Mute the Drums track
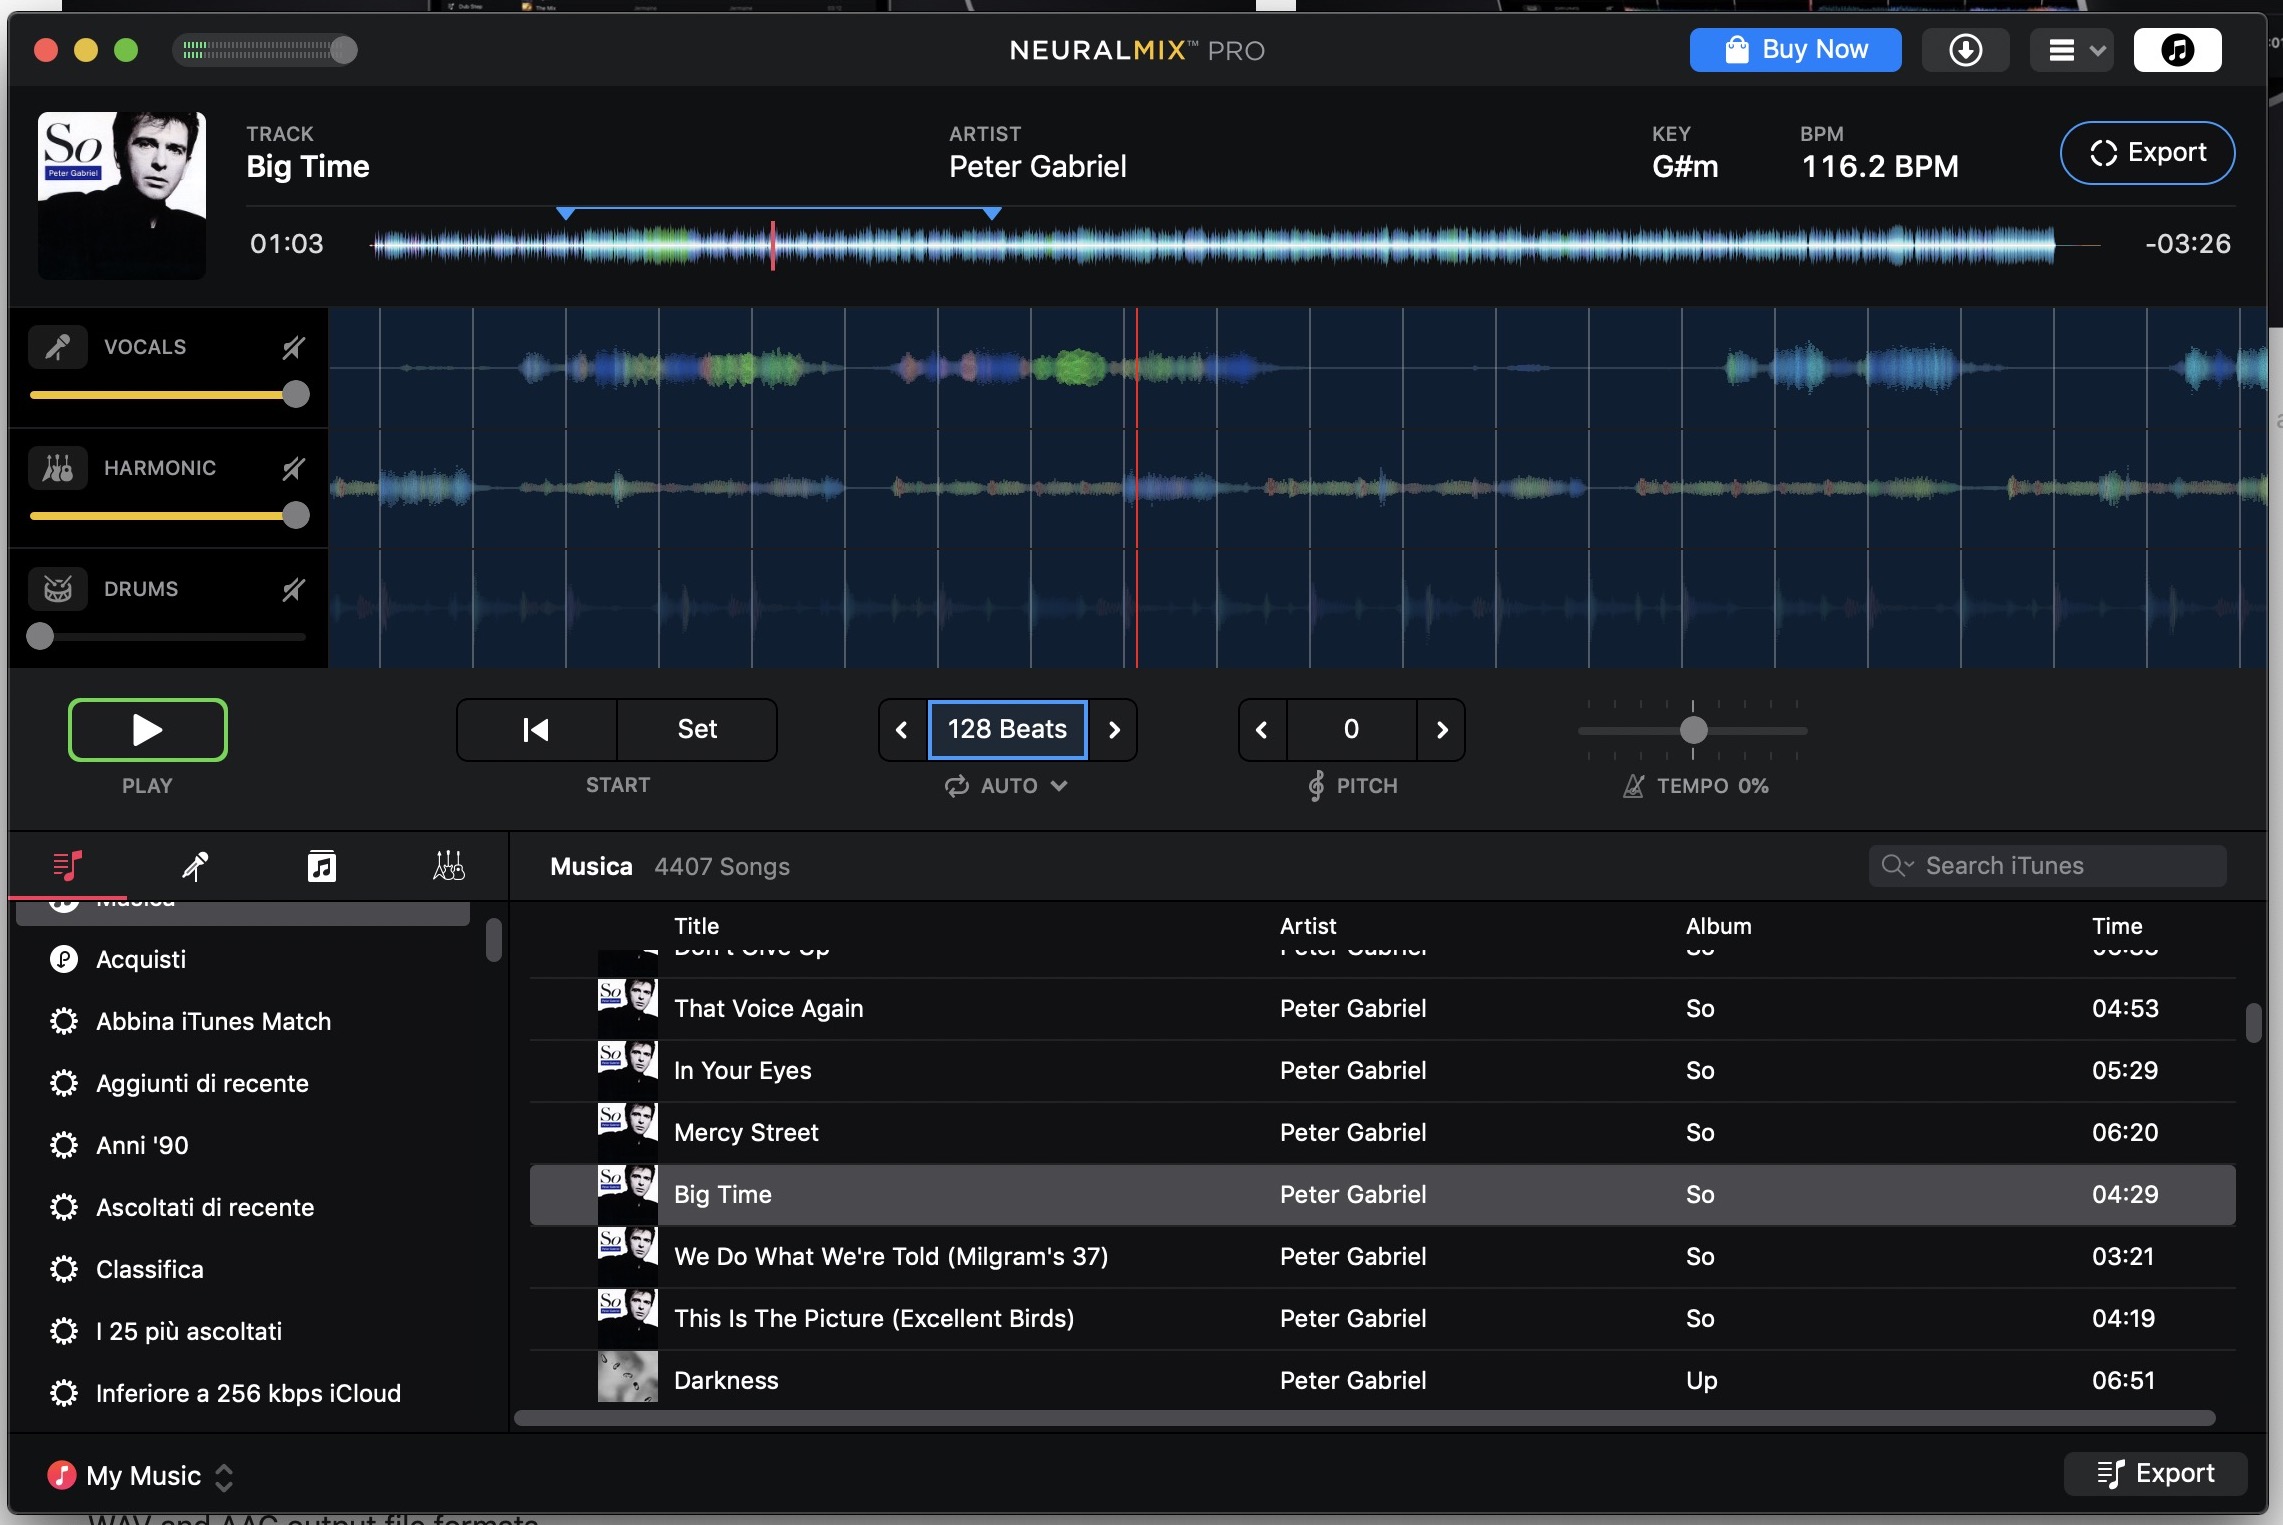2283x1525 pixels. (293, 589)
